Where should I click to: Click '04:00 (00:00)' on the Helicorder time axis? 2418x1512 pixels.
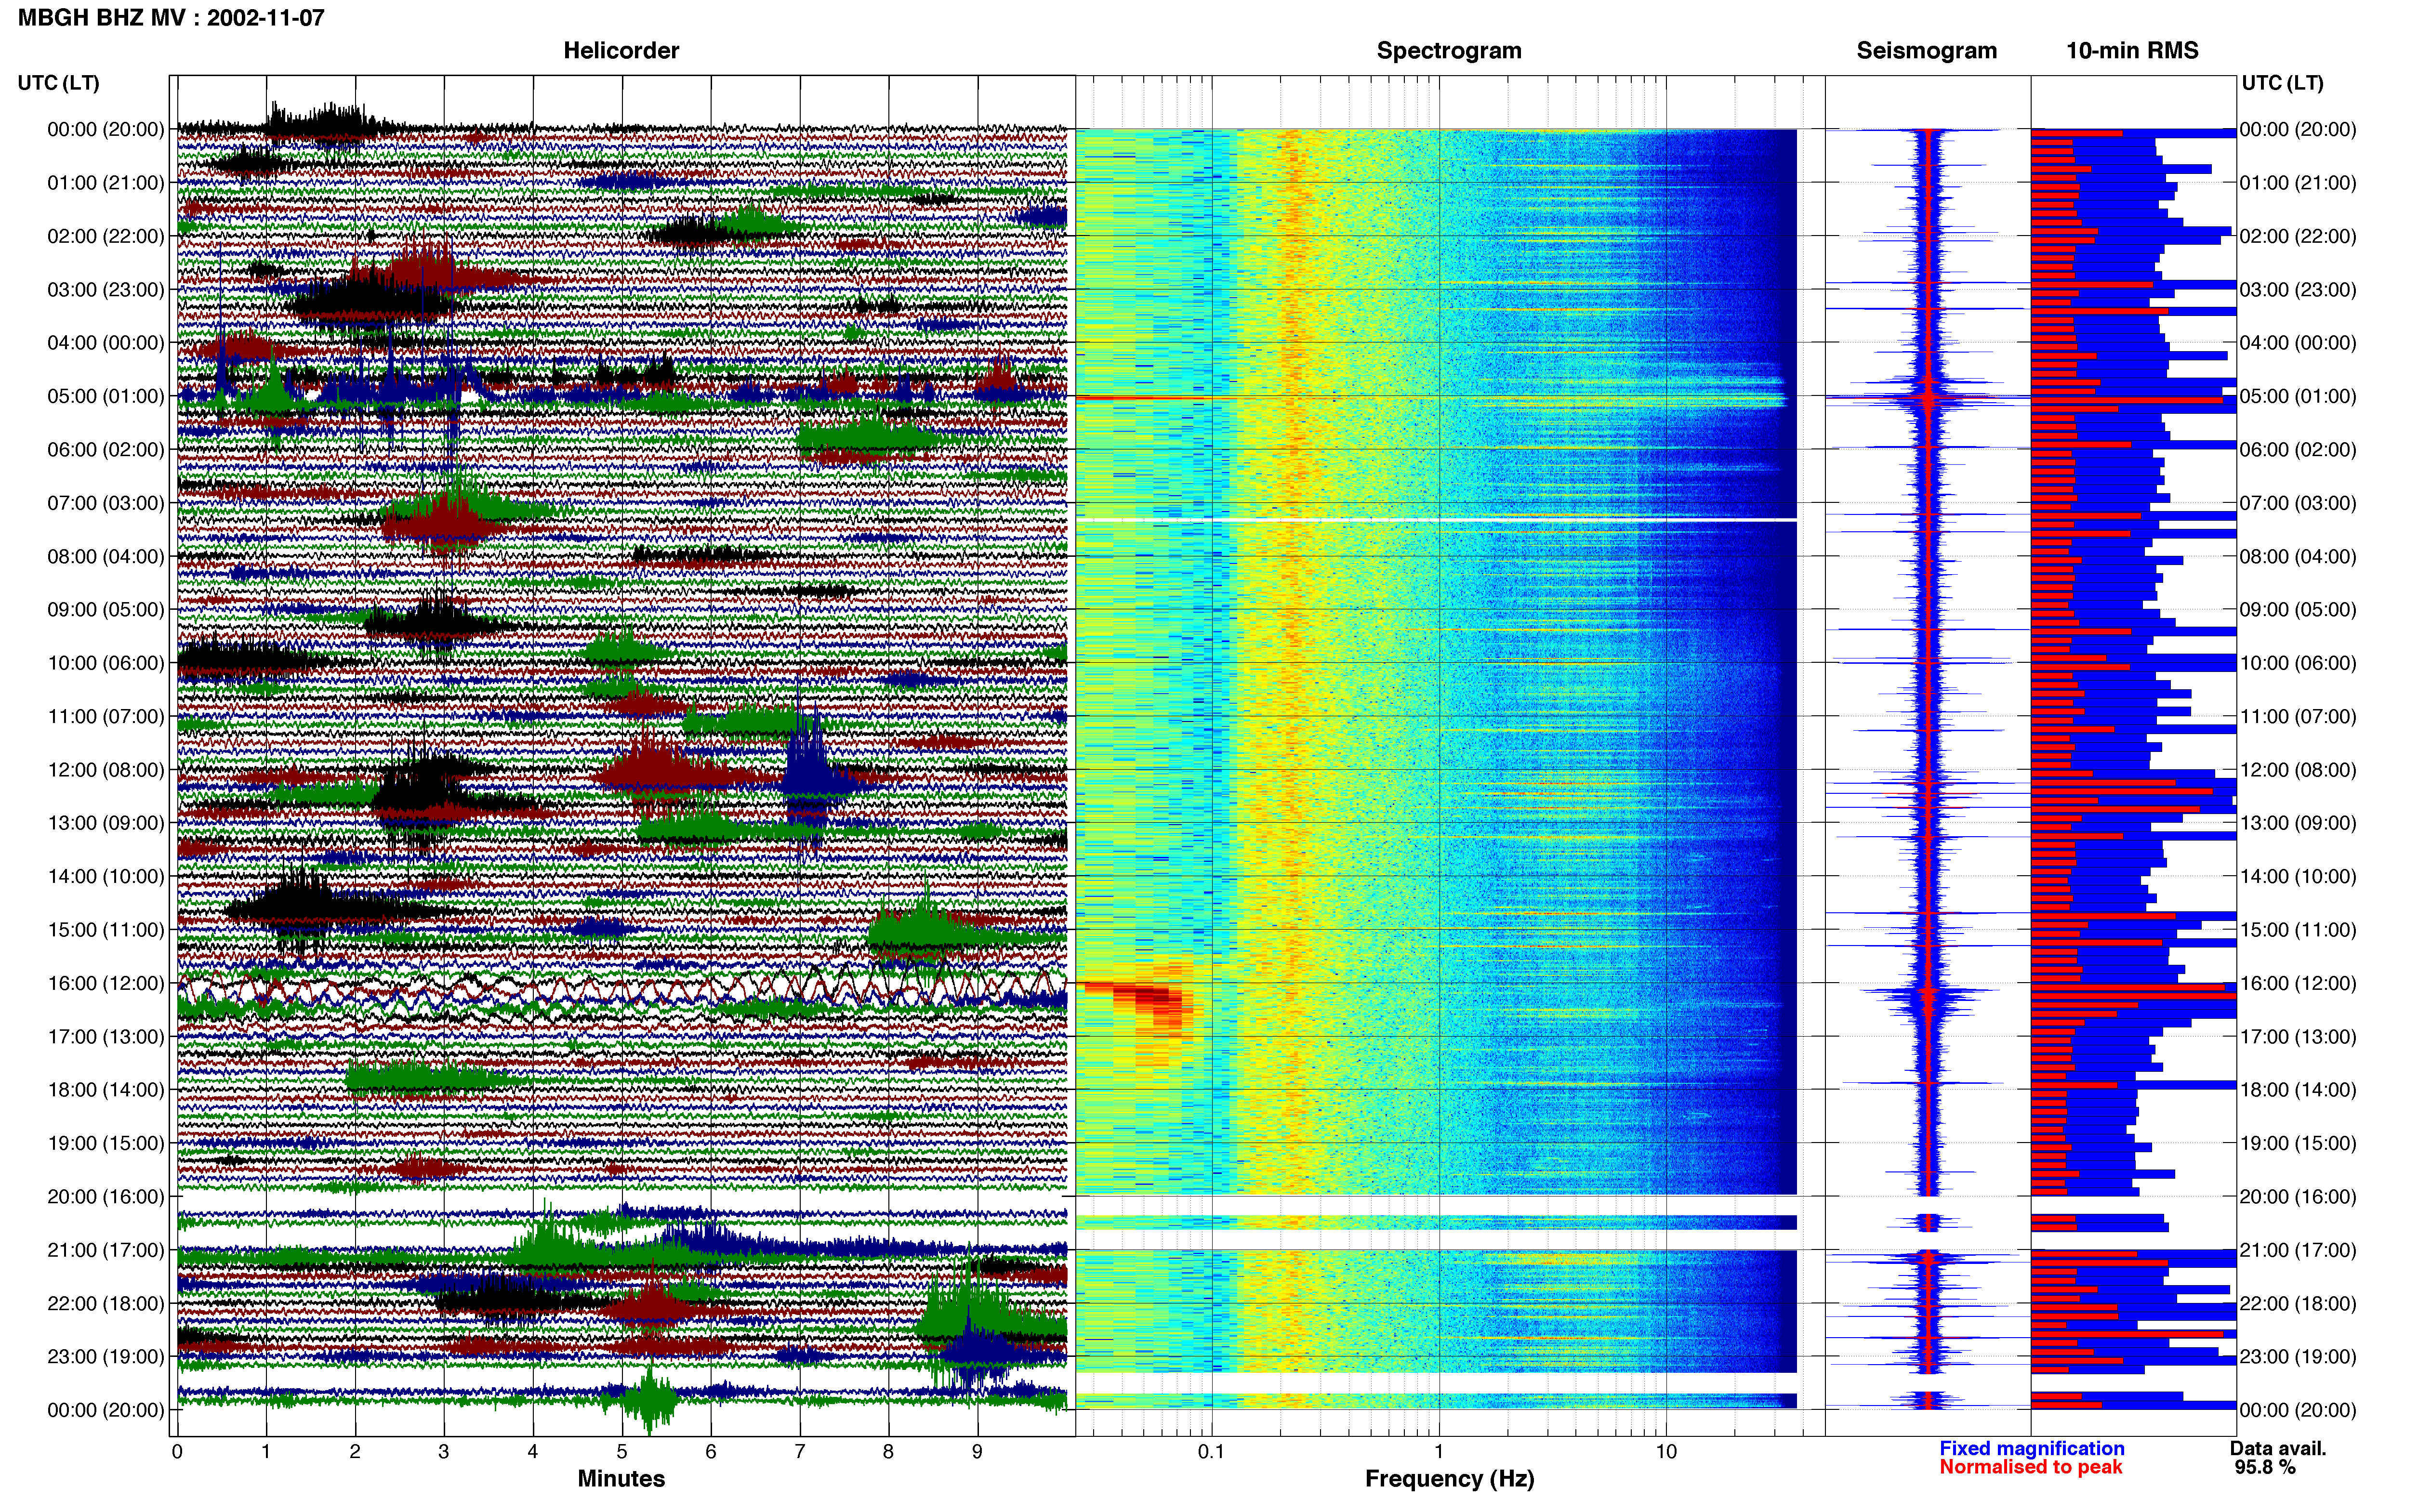click(x=106, y=343)
